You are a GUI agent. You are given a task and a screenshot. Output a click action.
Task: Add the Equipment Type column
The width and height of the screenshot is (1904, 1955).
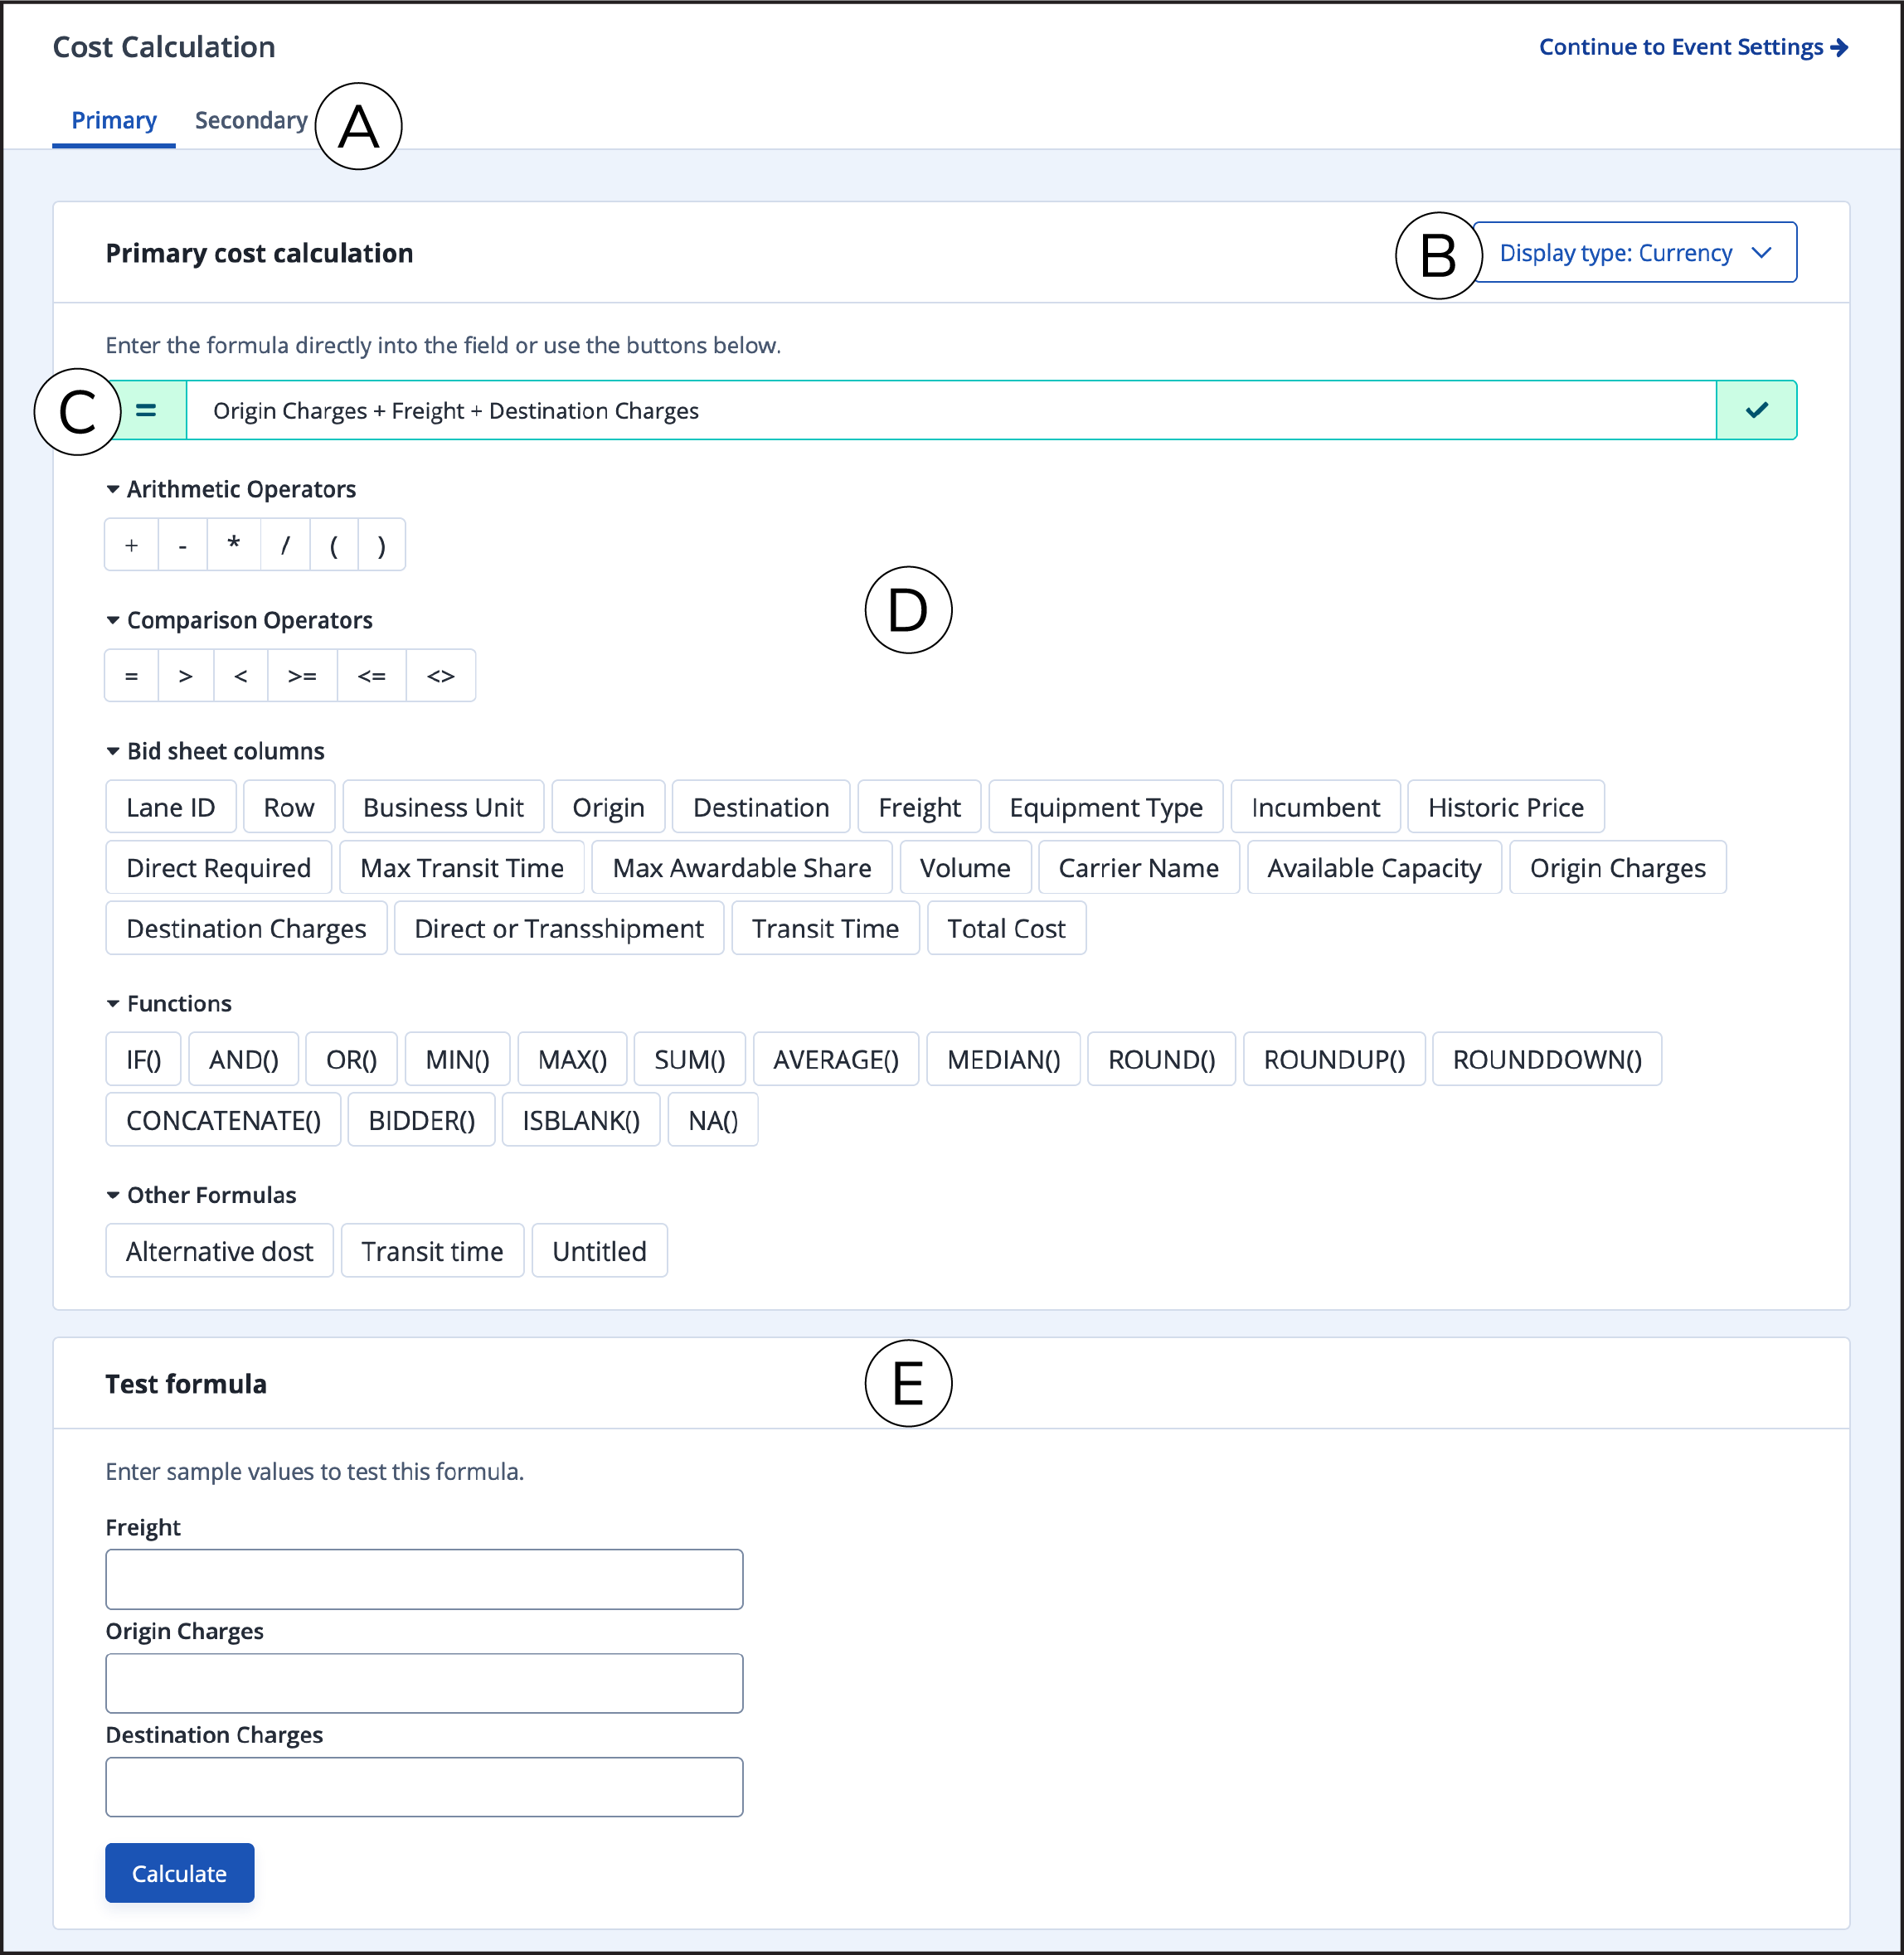(1106, 807)
